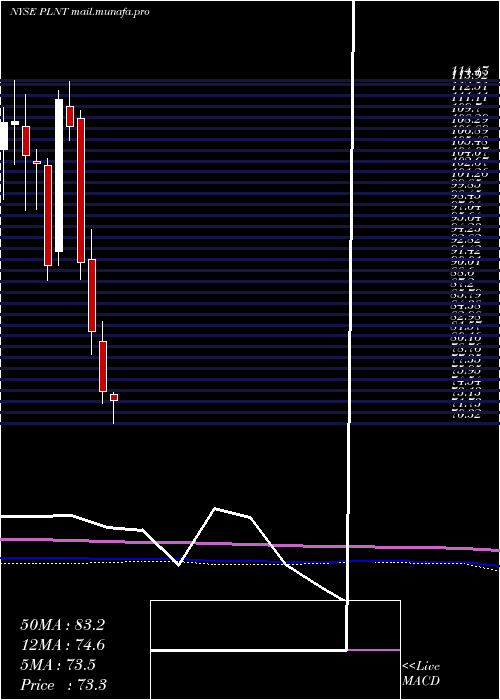This screenshot has height=700, width=500.
Task: Click the 70.32 price axis label
Action: click(x=467, y=415)
